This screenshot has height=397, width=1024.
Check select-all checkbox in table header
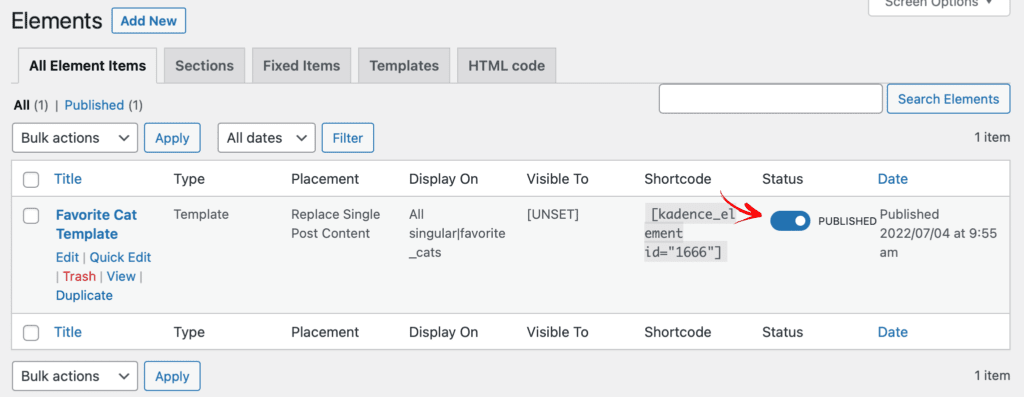click(31, 180)
